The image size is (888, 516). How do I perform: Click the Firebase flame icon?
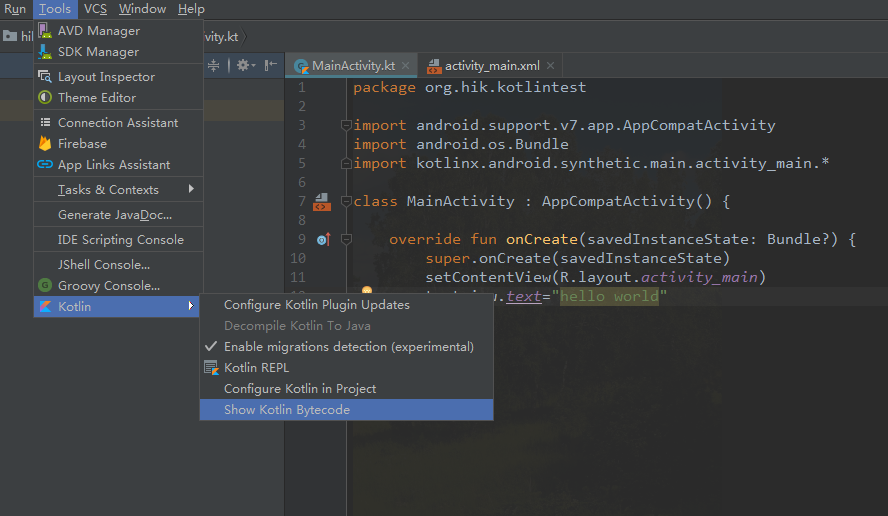(45, 143)
